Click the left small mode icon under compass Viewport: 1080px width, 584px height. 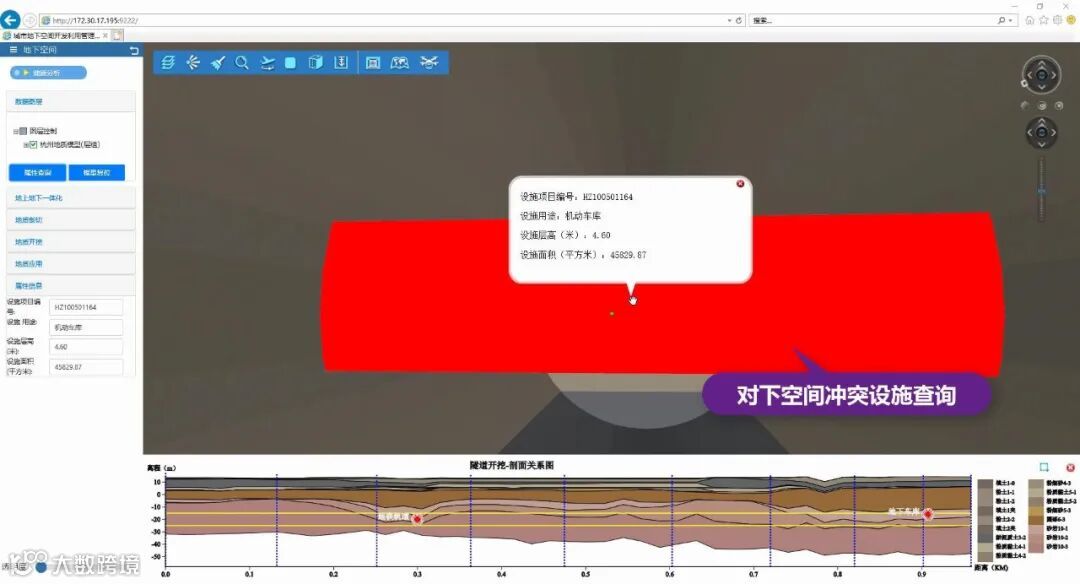coord(1025,105)
